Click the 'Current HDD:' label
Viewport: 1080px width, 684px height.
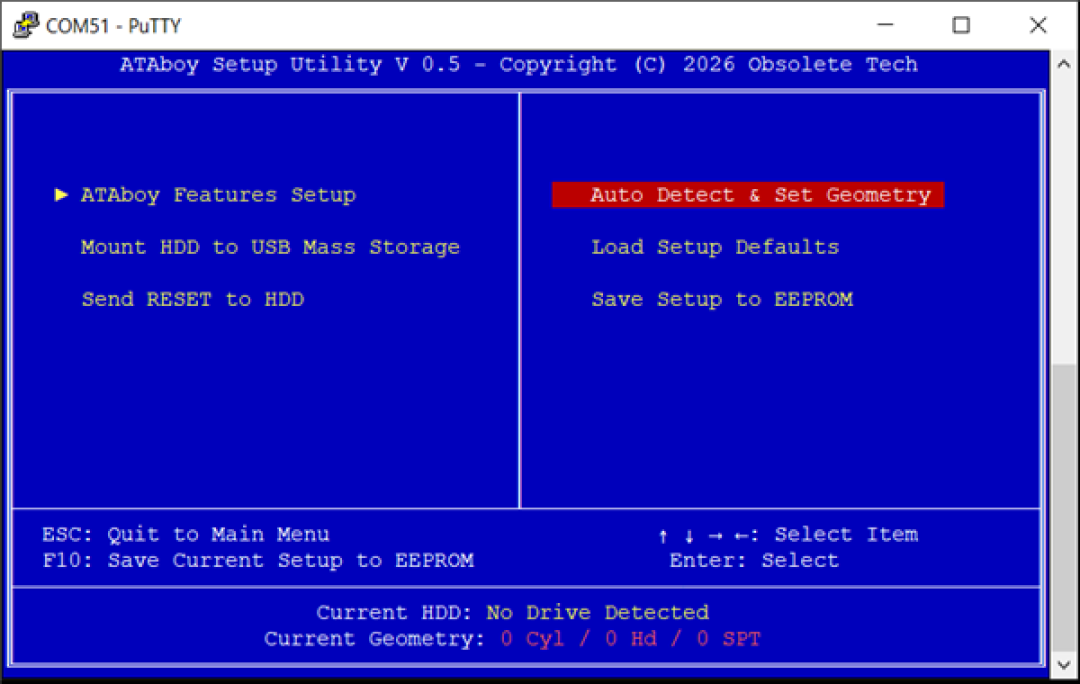tap(394, 612)
